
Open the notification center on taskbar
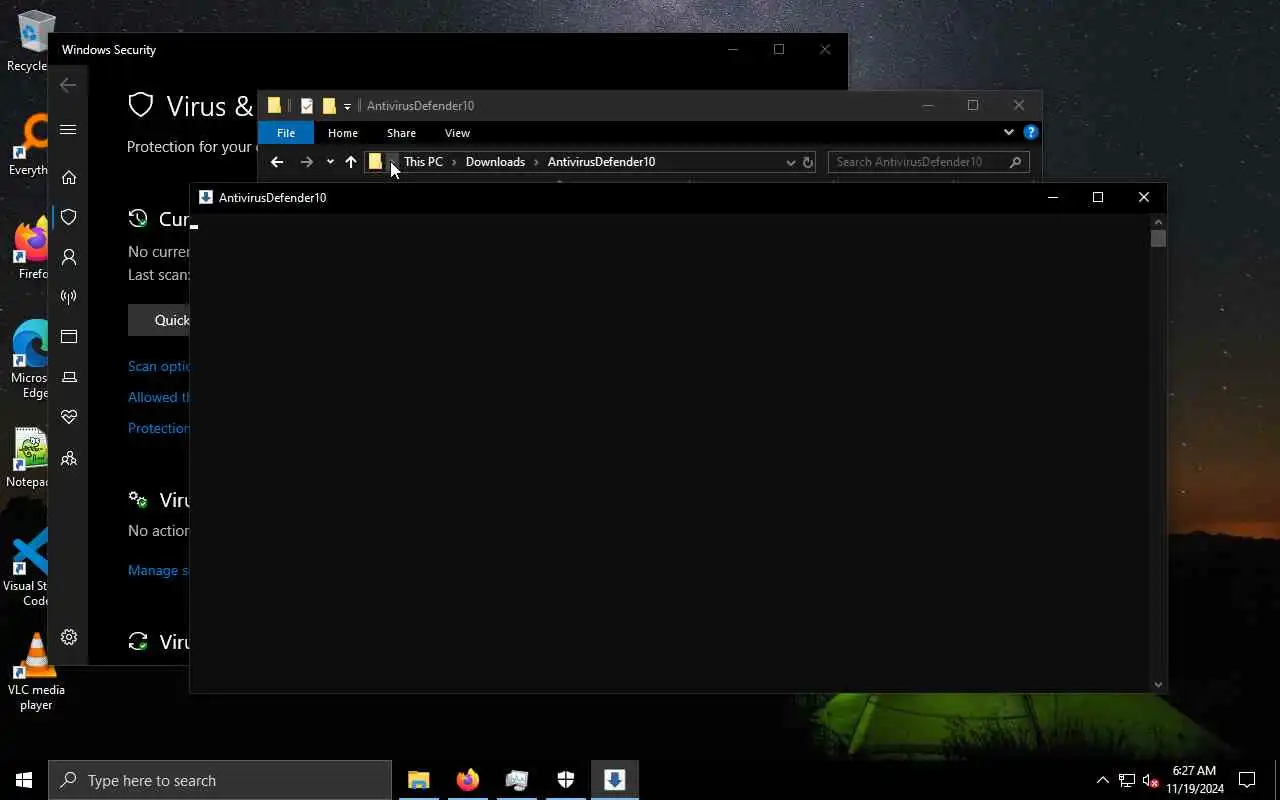1247,780
